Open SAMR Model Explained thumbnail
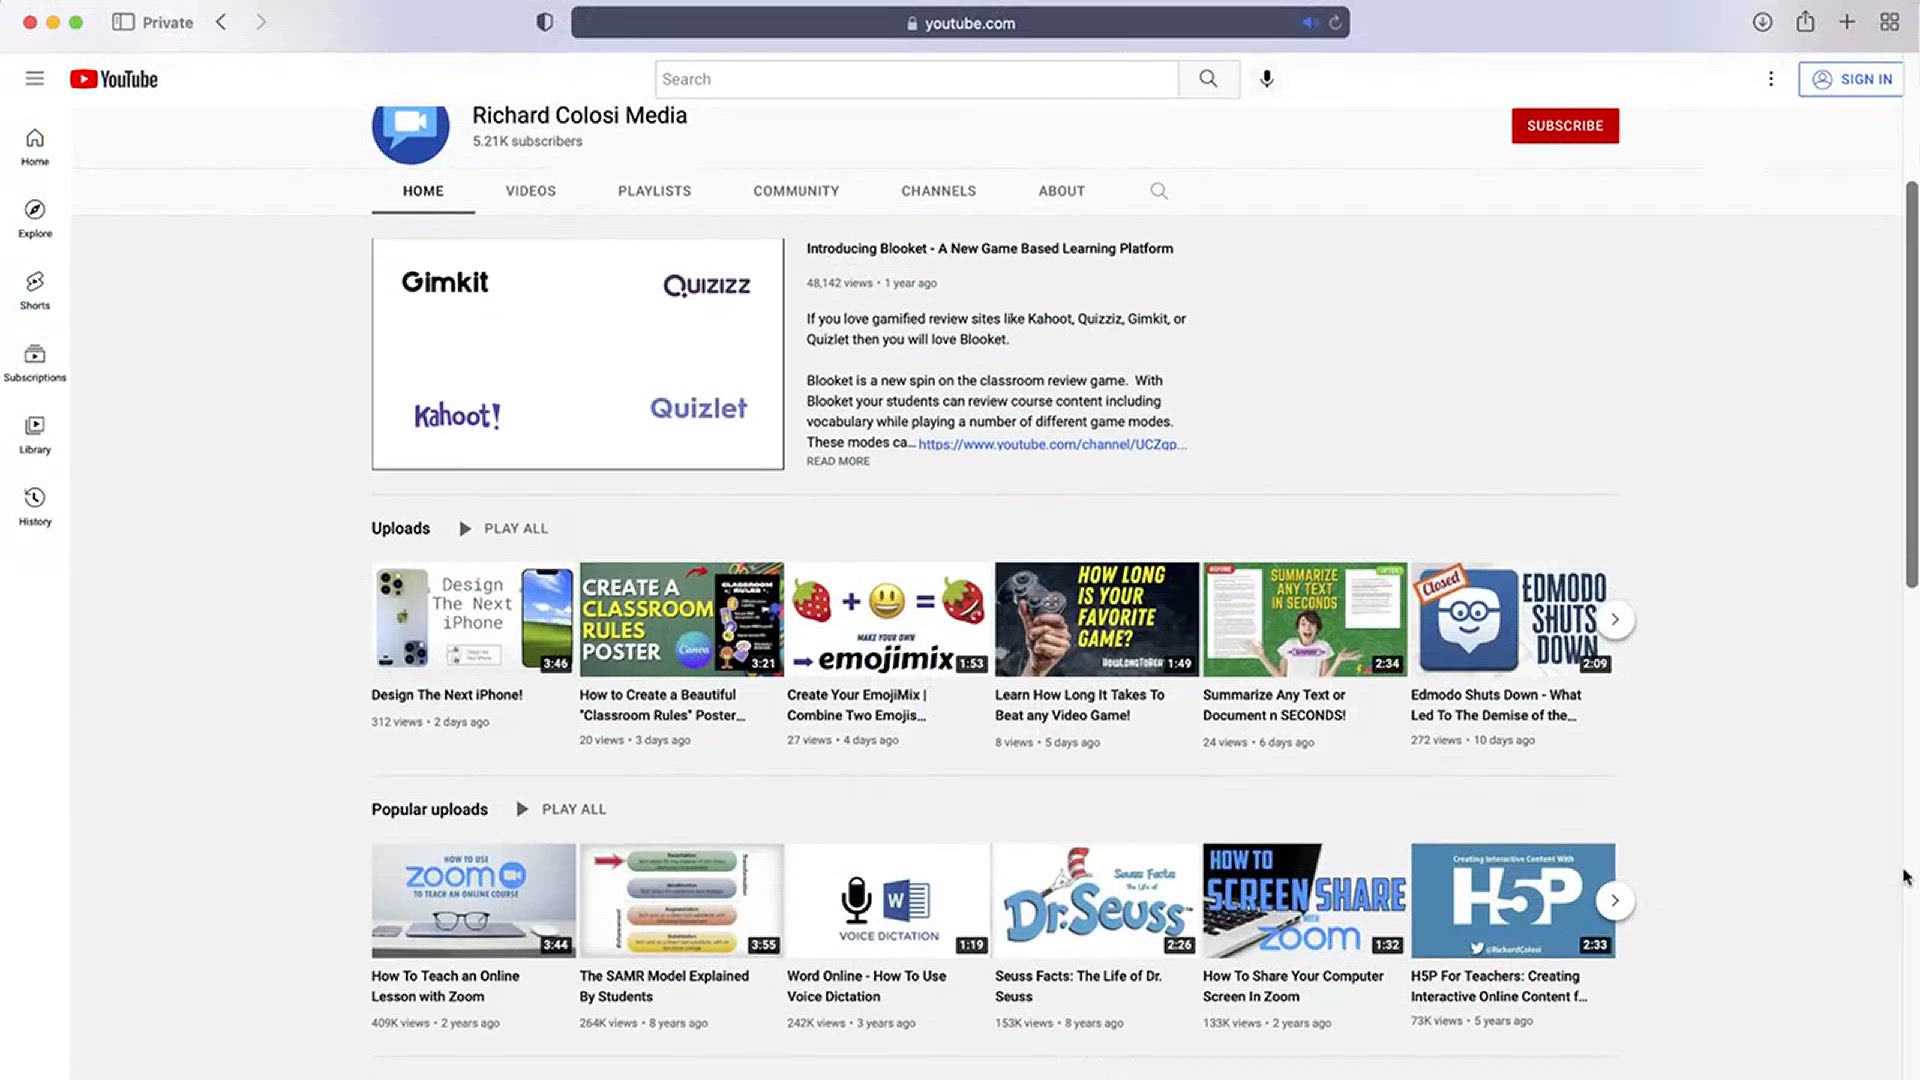The width and height of the screenshot is (1920, 1080). 682,901
